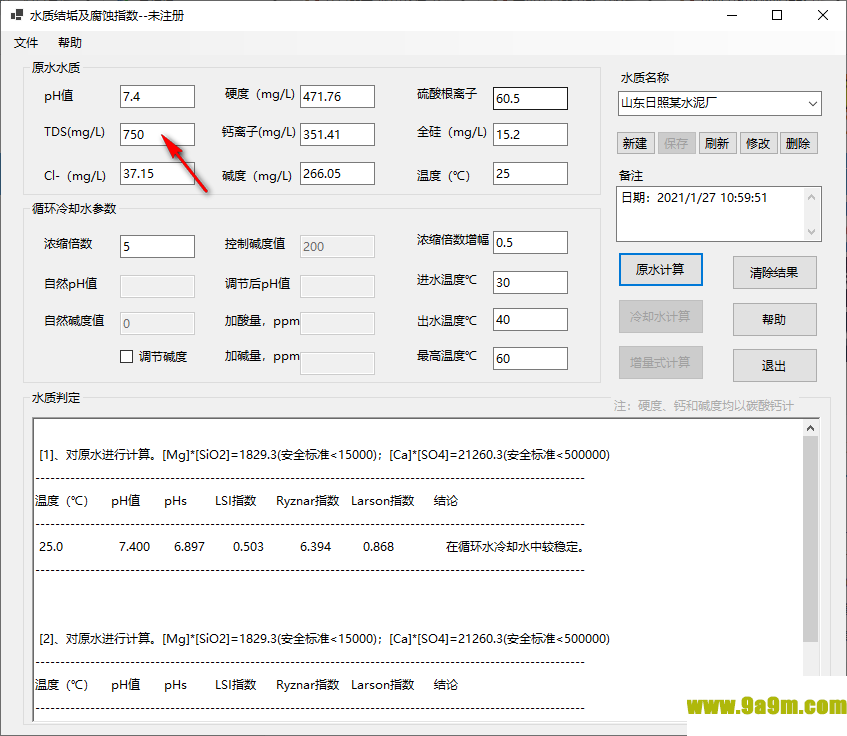Click the 硬度 (mg/L) input field
The width and height of the screenshot is (847, 736).
coord(337,97)
